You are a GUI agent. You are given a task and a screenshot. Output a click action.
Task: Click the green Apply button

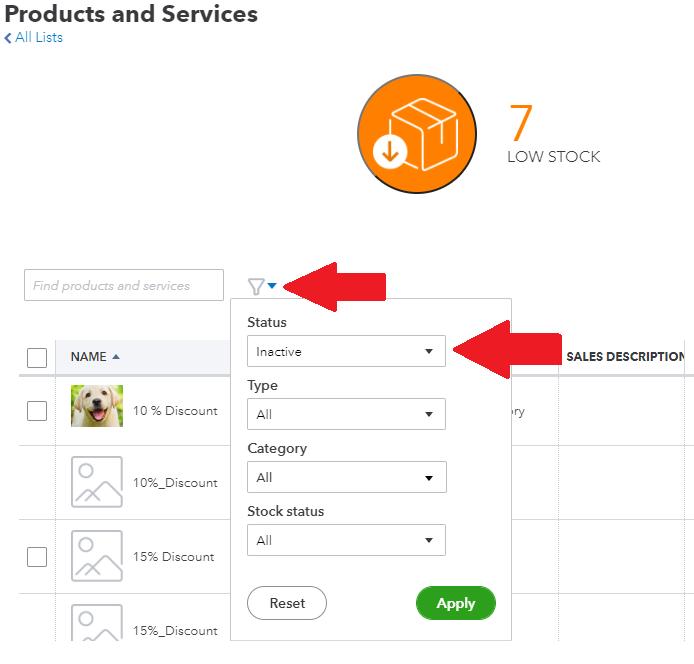tap(455, 603)
